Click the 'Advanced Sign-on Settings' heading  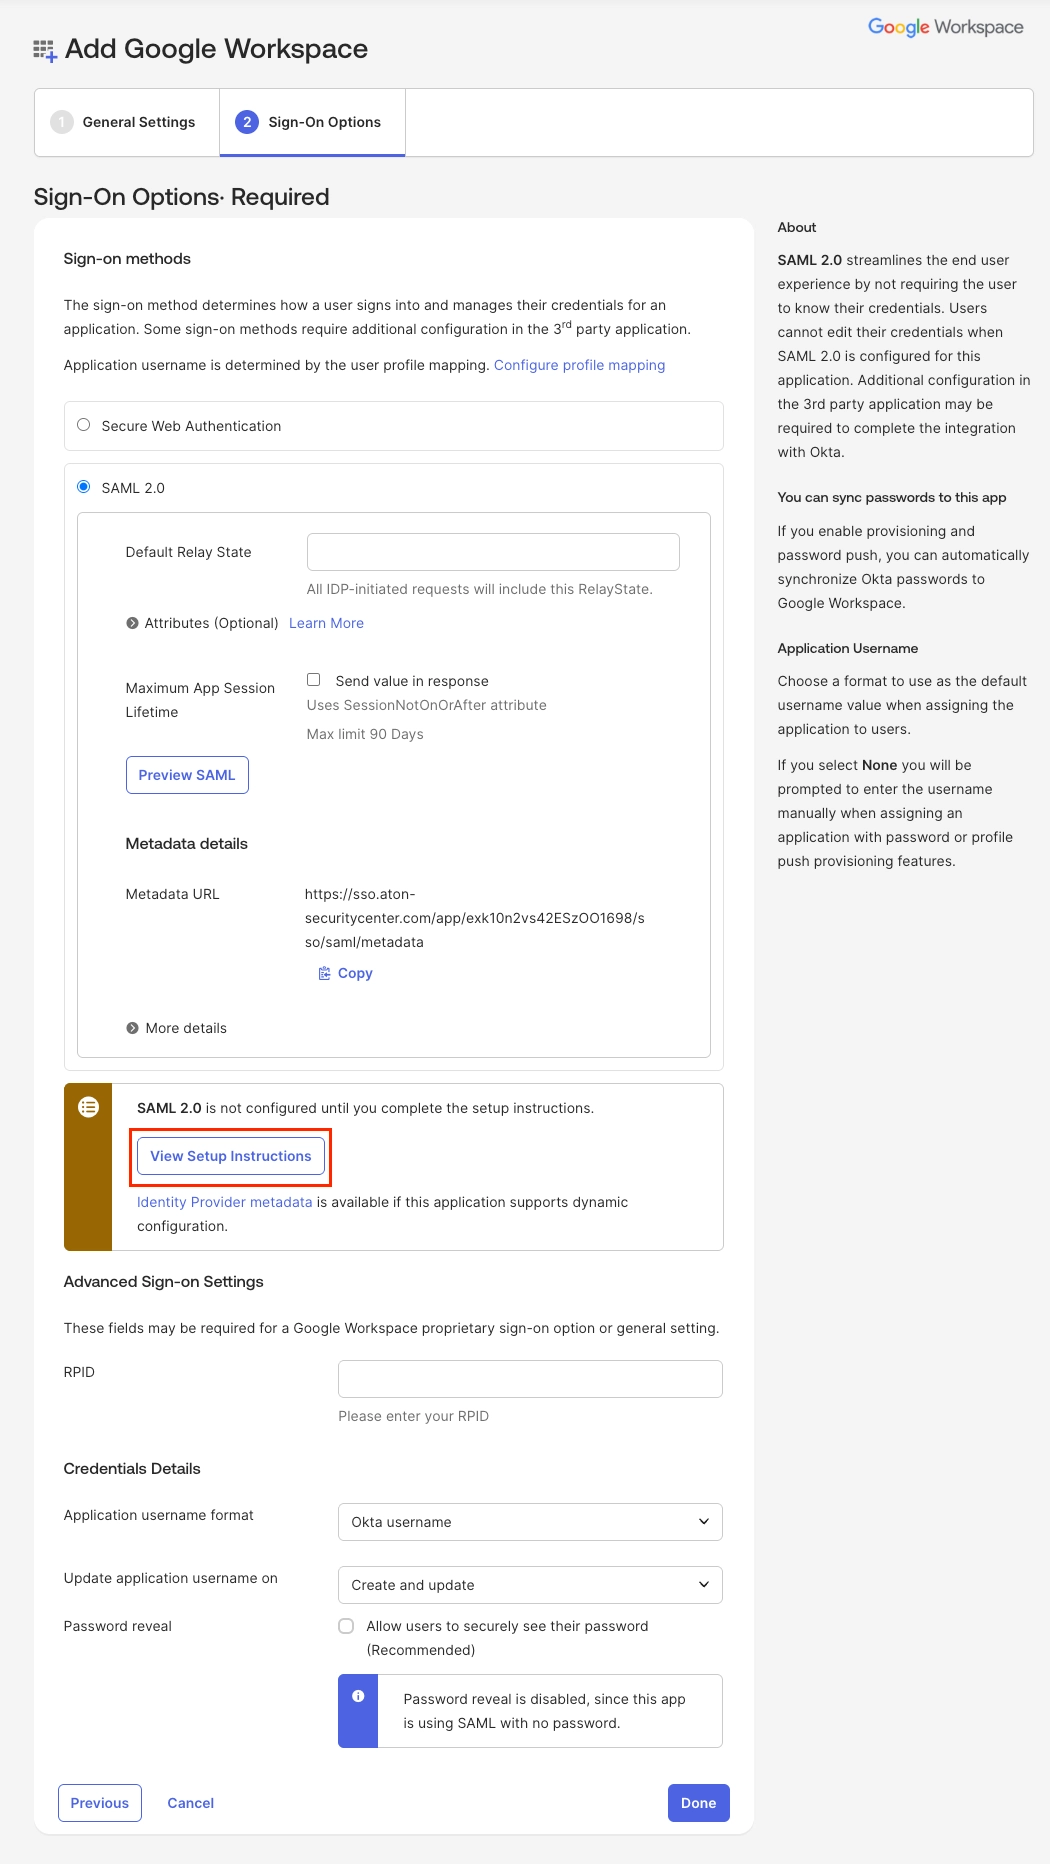[164, 1281]
